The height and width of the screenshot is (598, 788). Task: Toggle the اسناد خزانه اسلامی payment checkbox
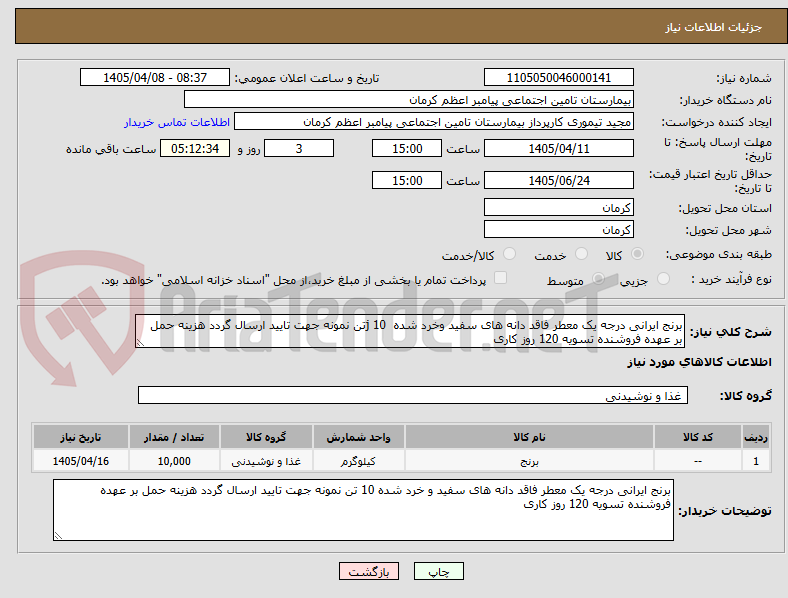point(500,278)
